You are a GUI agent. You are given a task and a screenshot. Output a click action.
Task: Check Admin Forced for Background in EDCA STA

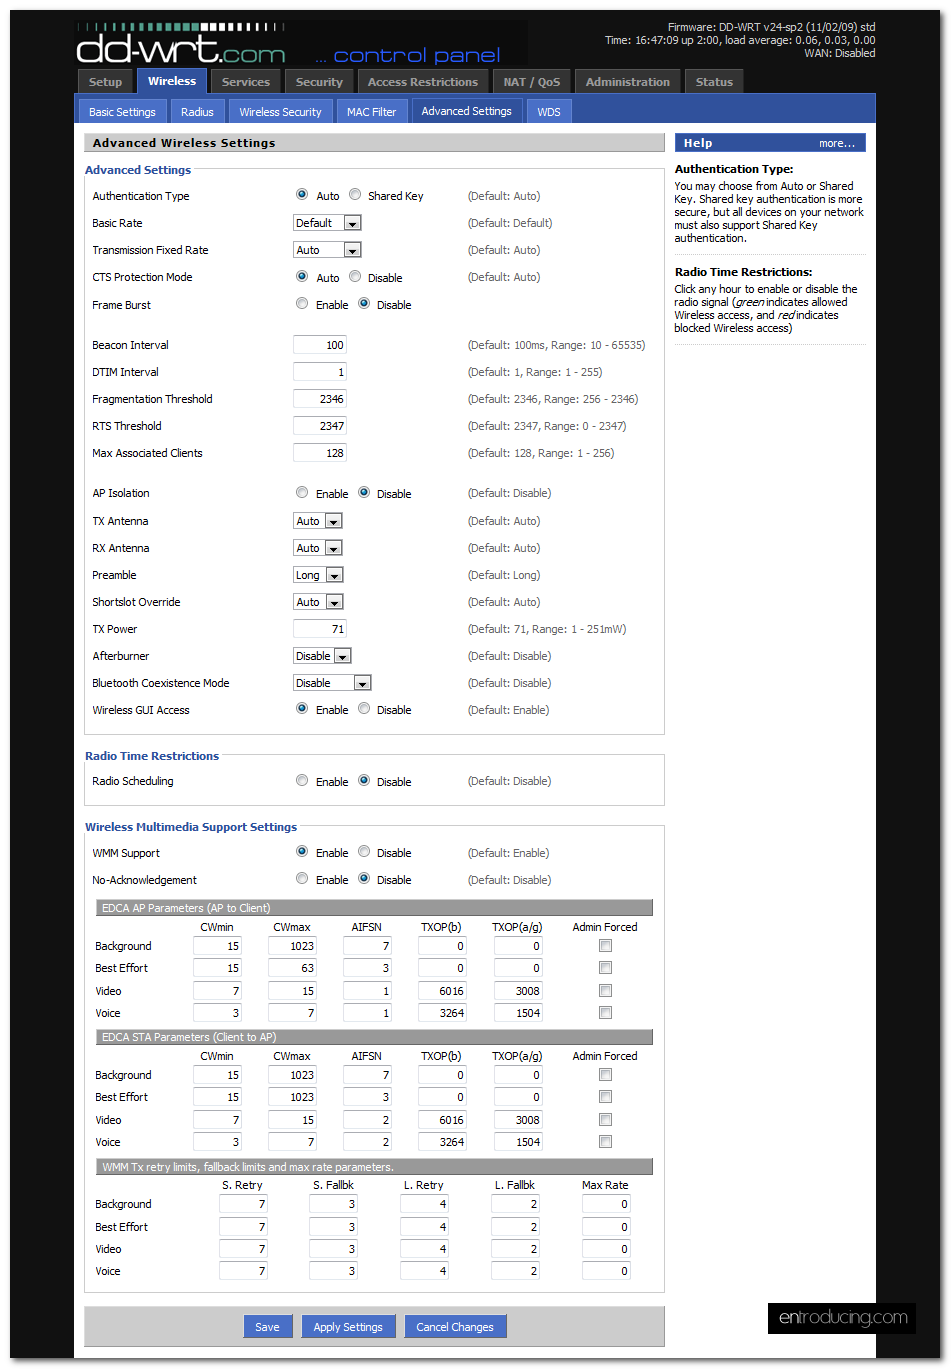605,1074
